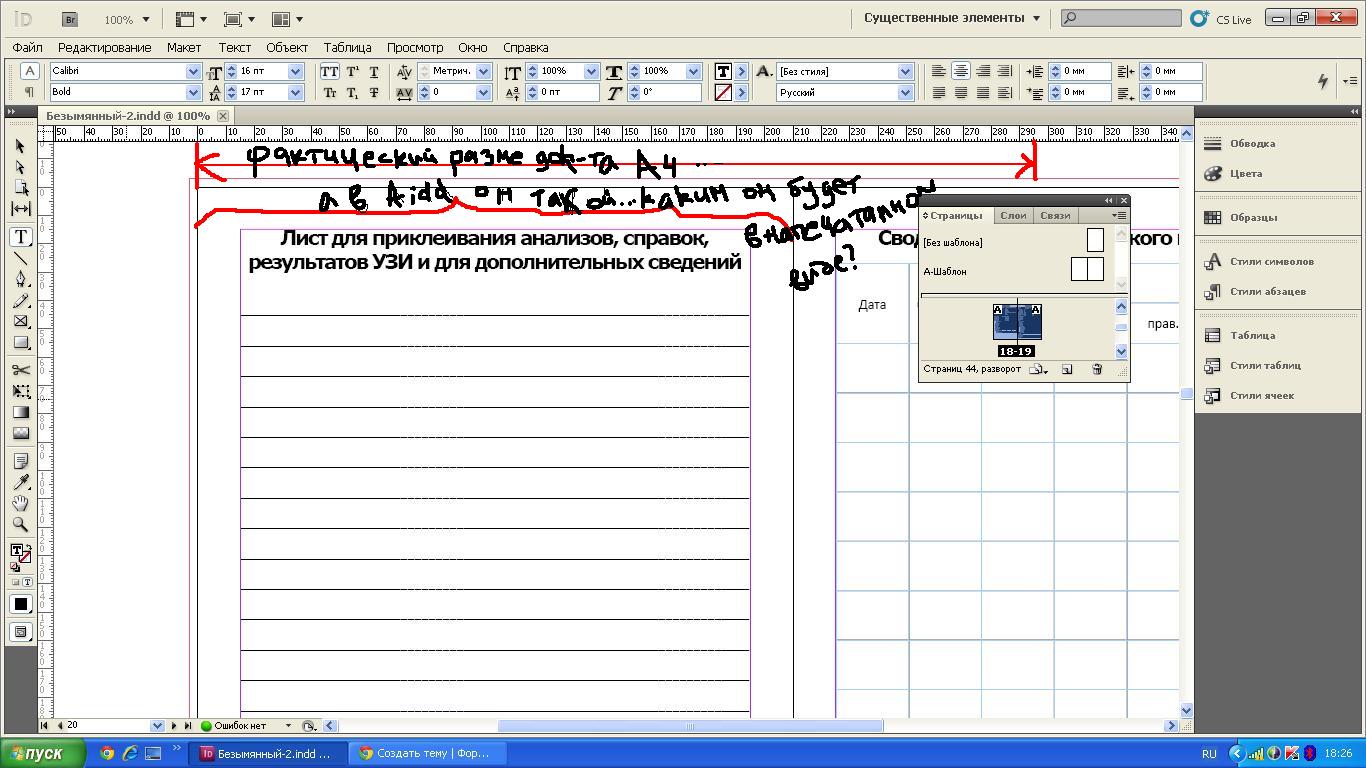Select the Free Transform tool

[20, 391]
